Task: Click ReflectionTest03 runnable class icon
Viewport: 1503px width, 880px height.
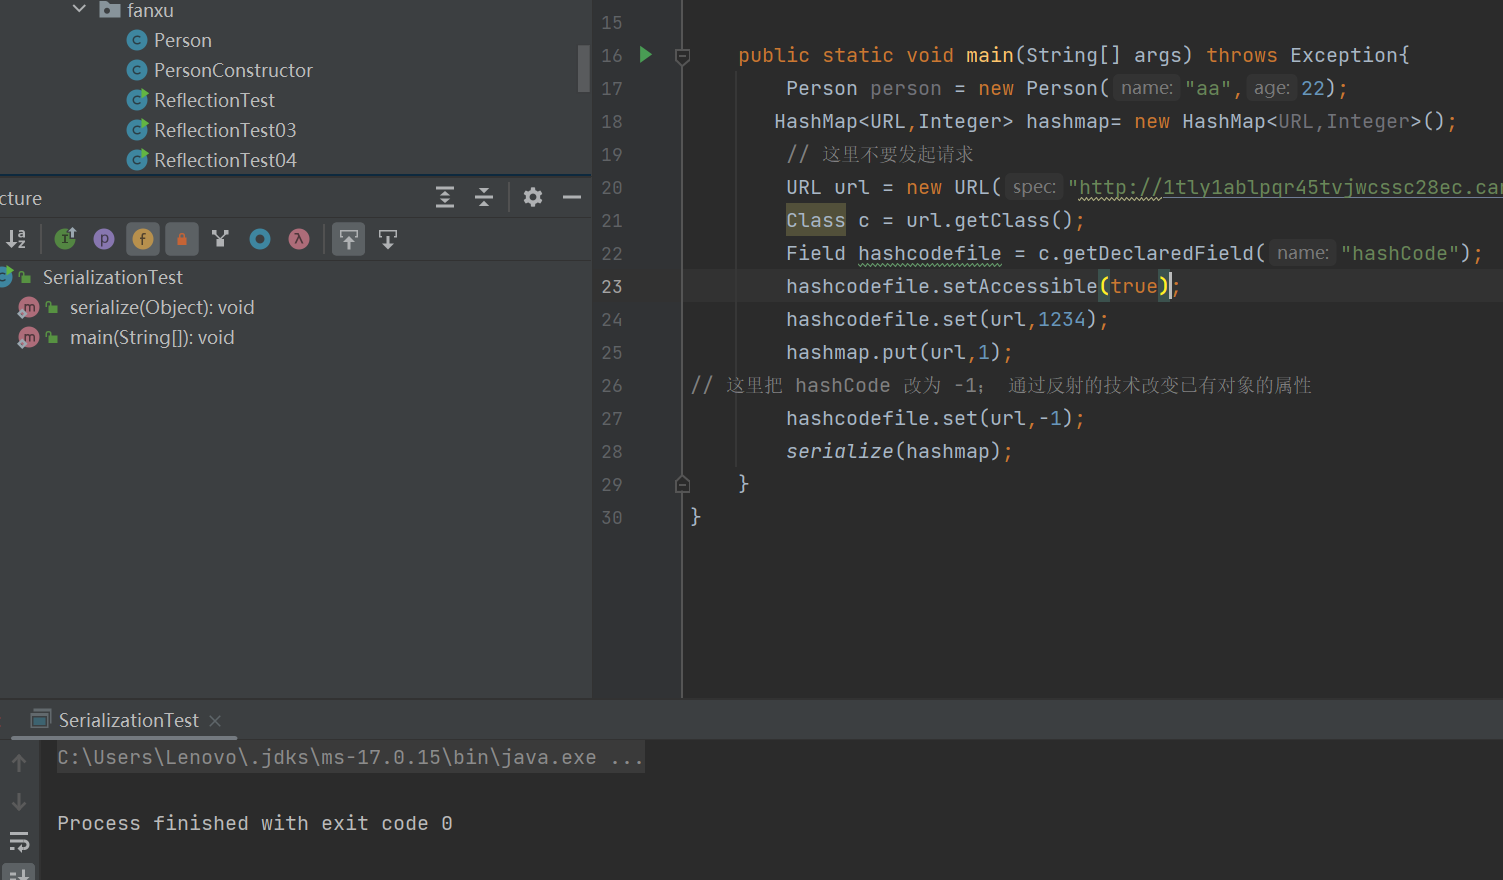Action: pyautogui.click(x=138, y=130)
